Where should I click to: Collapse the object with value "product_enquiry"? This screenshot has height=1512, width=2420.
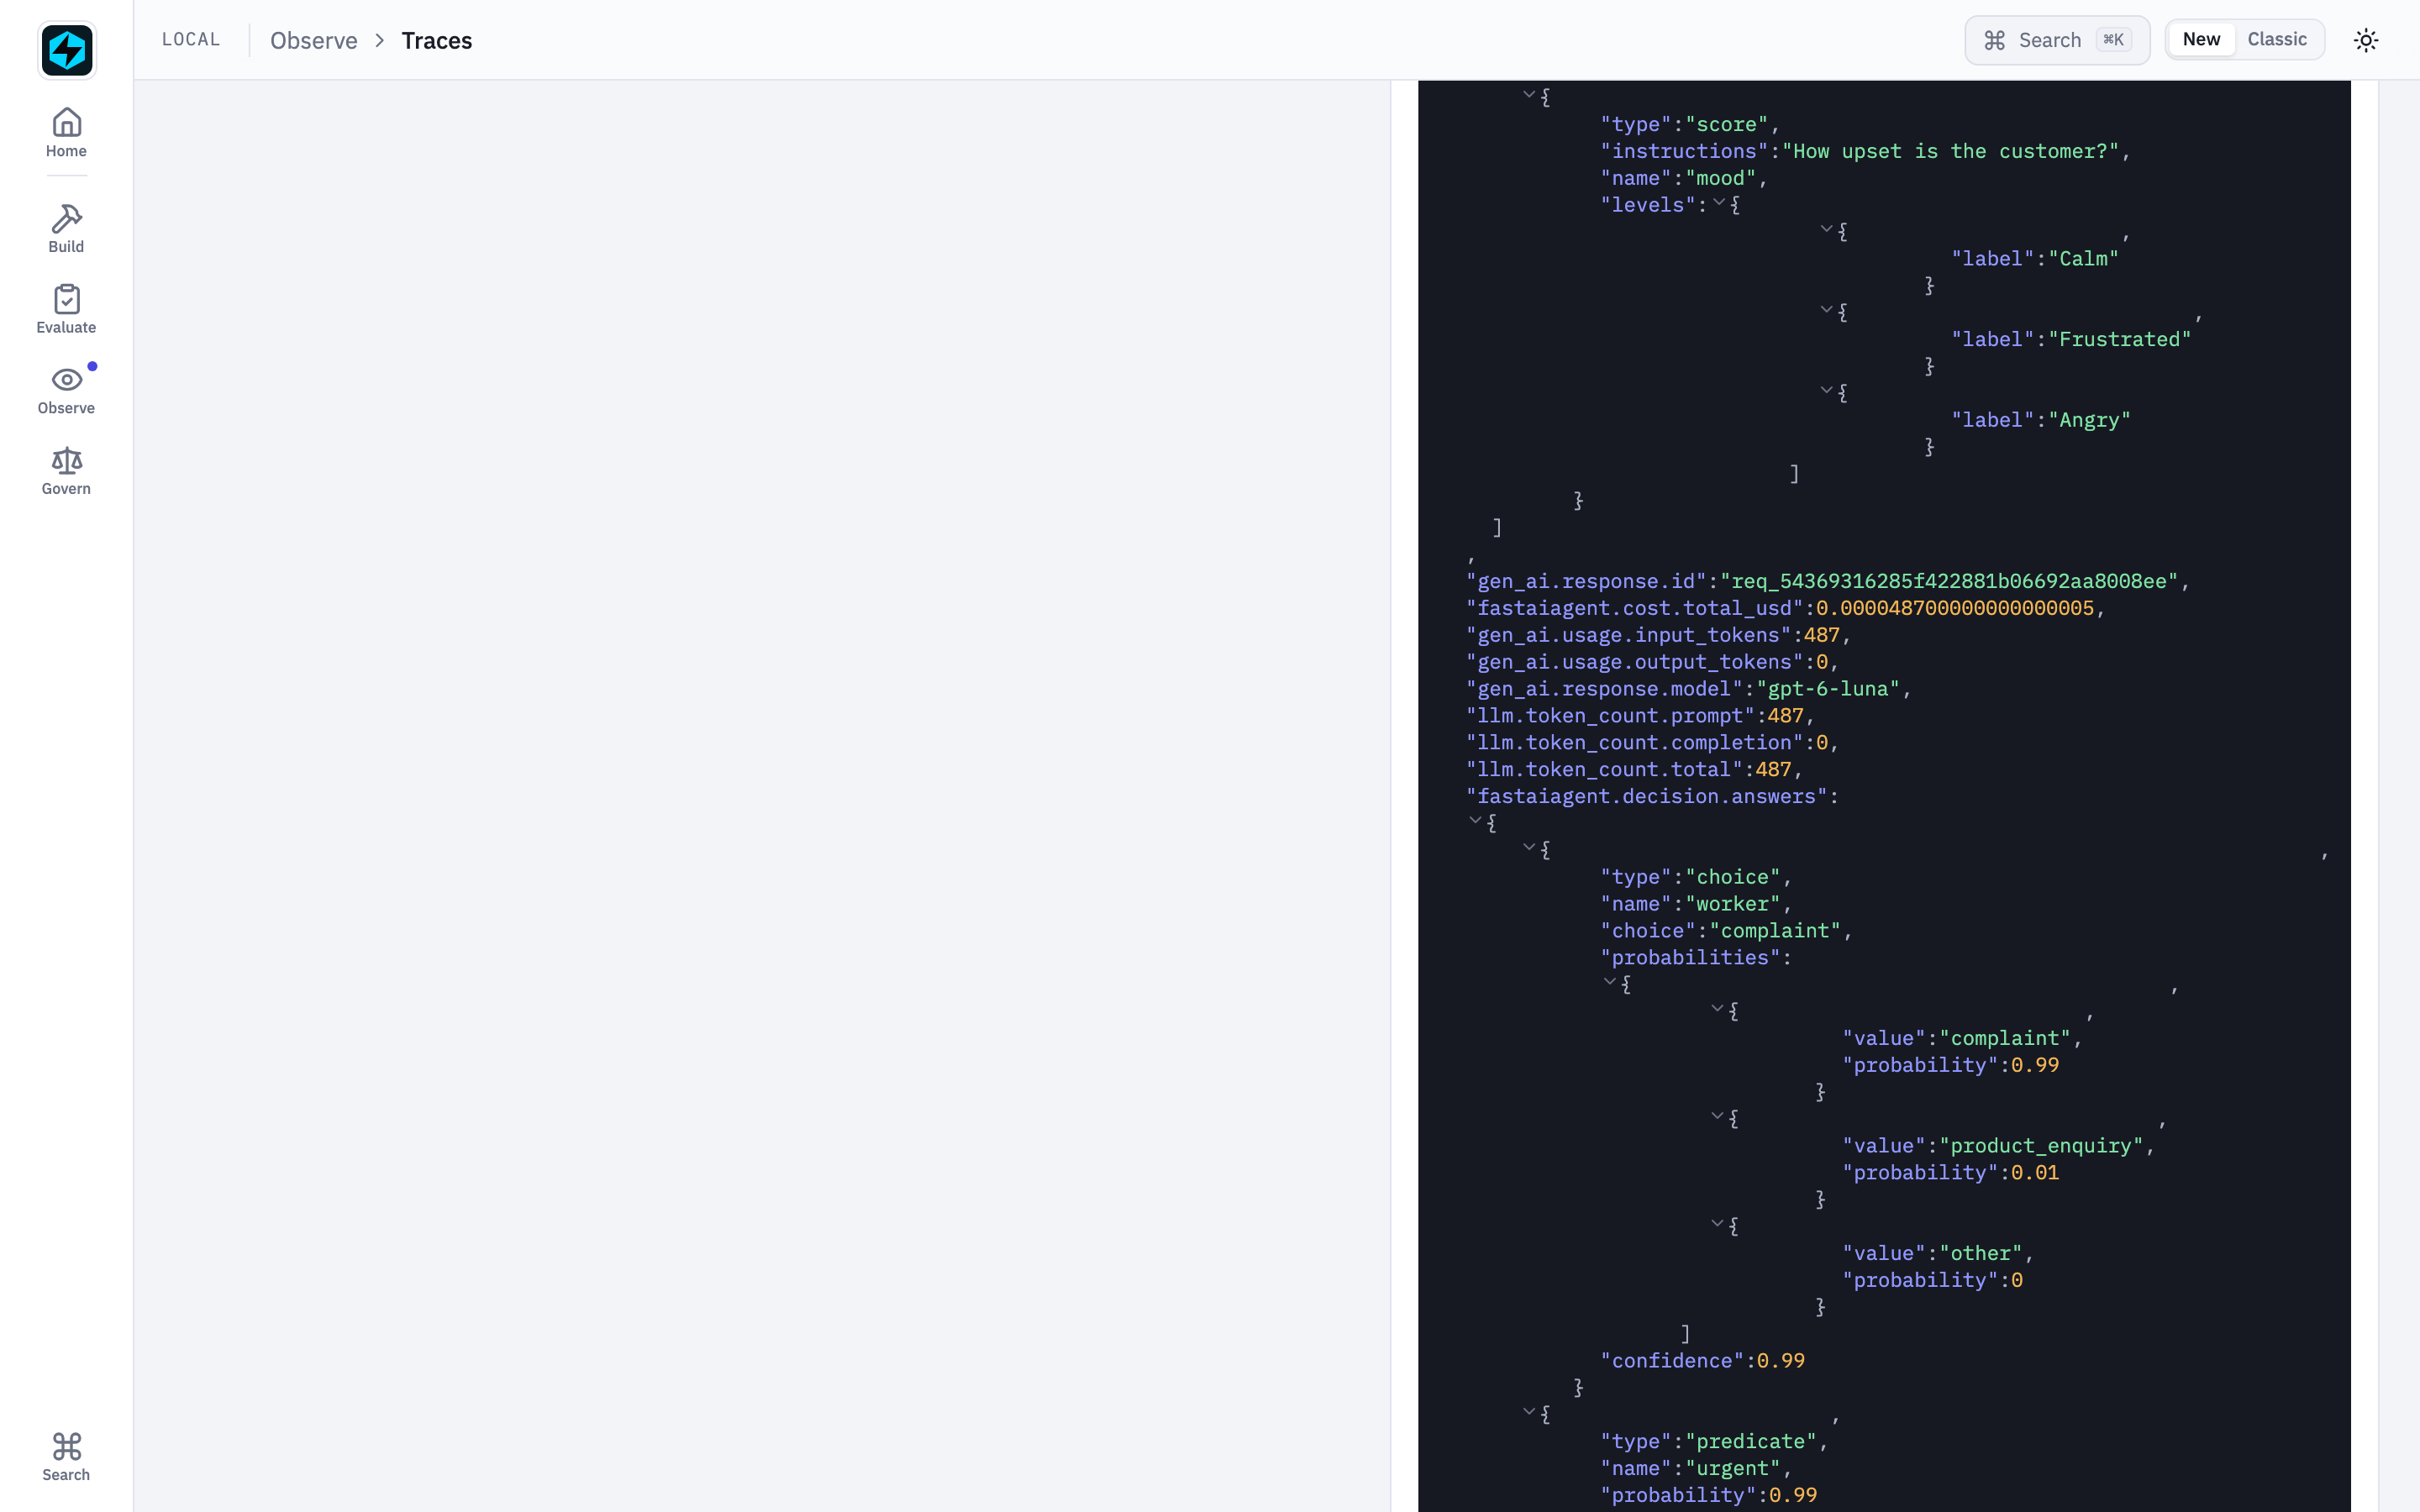[x=1717, y=1117]
